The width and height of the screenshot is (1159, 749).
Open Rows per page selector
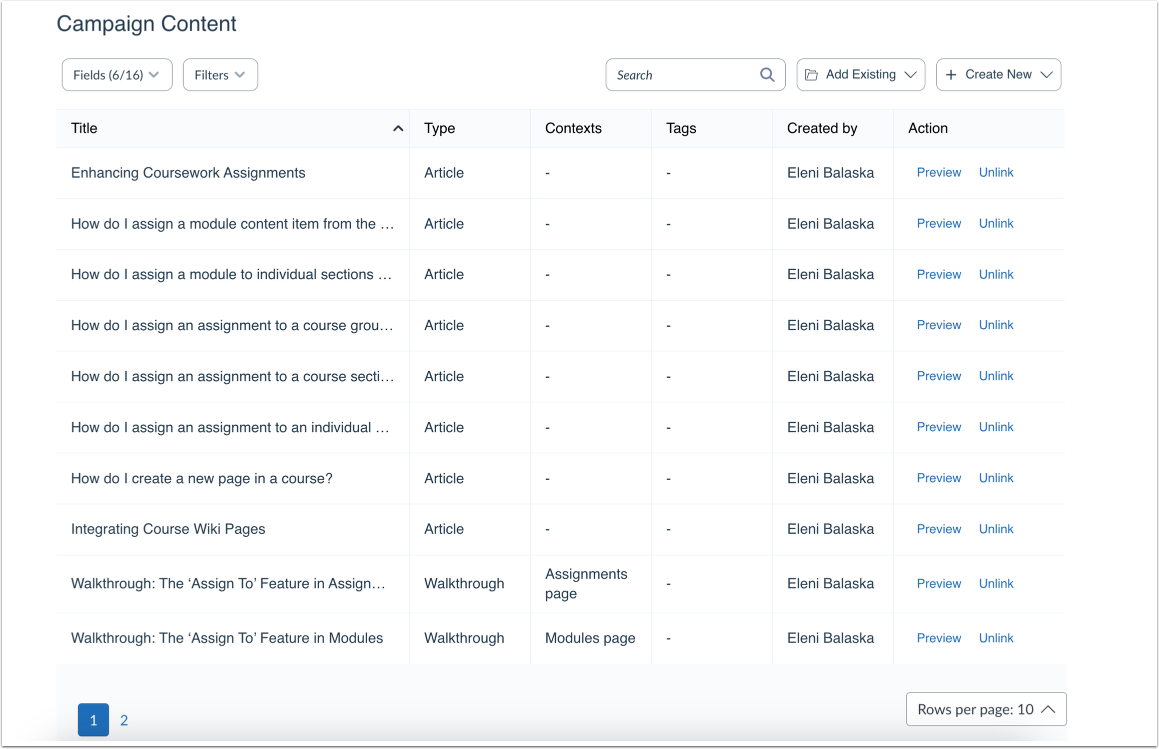(x=986, y=709)
